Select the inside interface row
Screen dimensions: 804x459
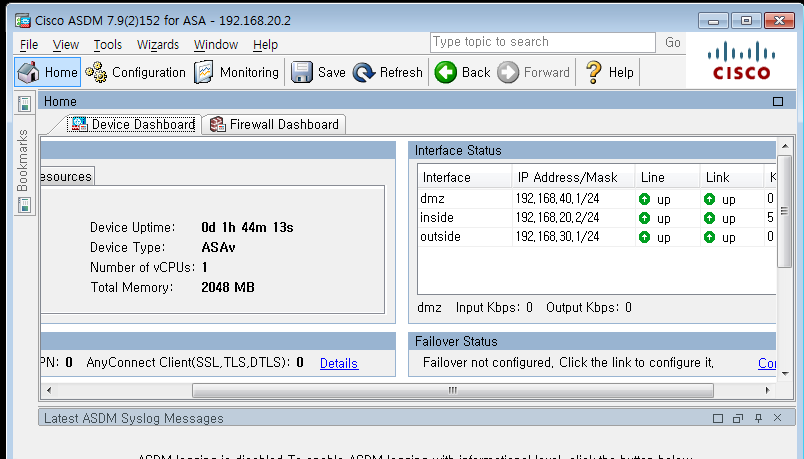click(x=597, y=217)
